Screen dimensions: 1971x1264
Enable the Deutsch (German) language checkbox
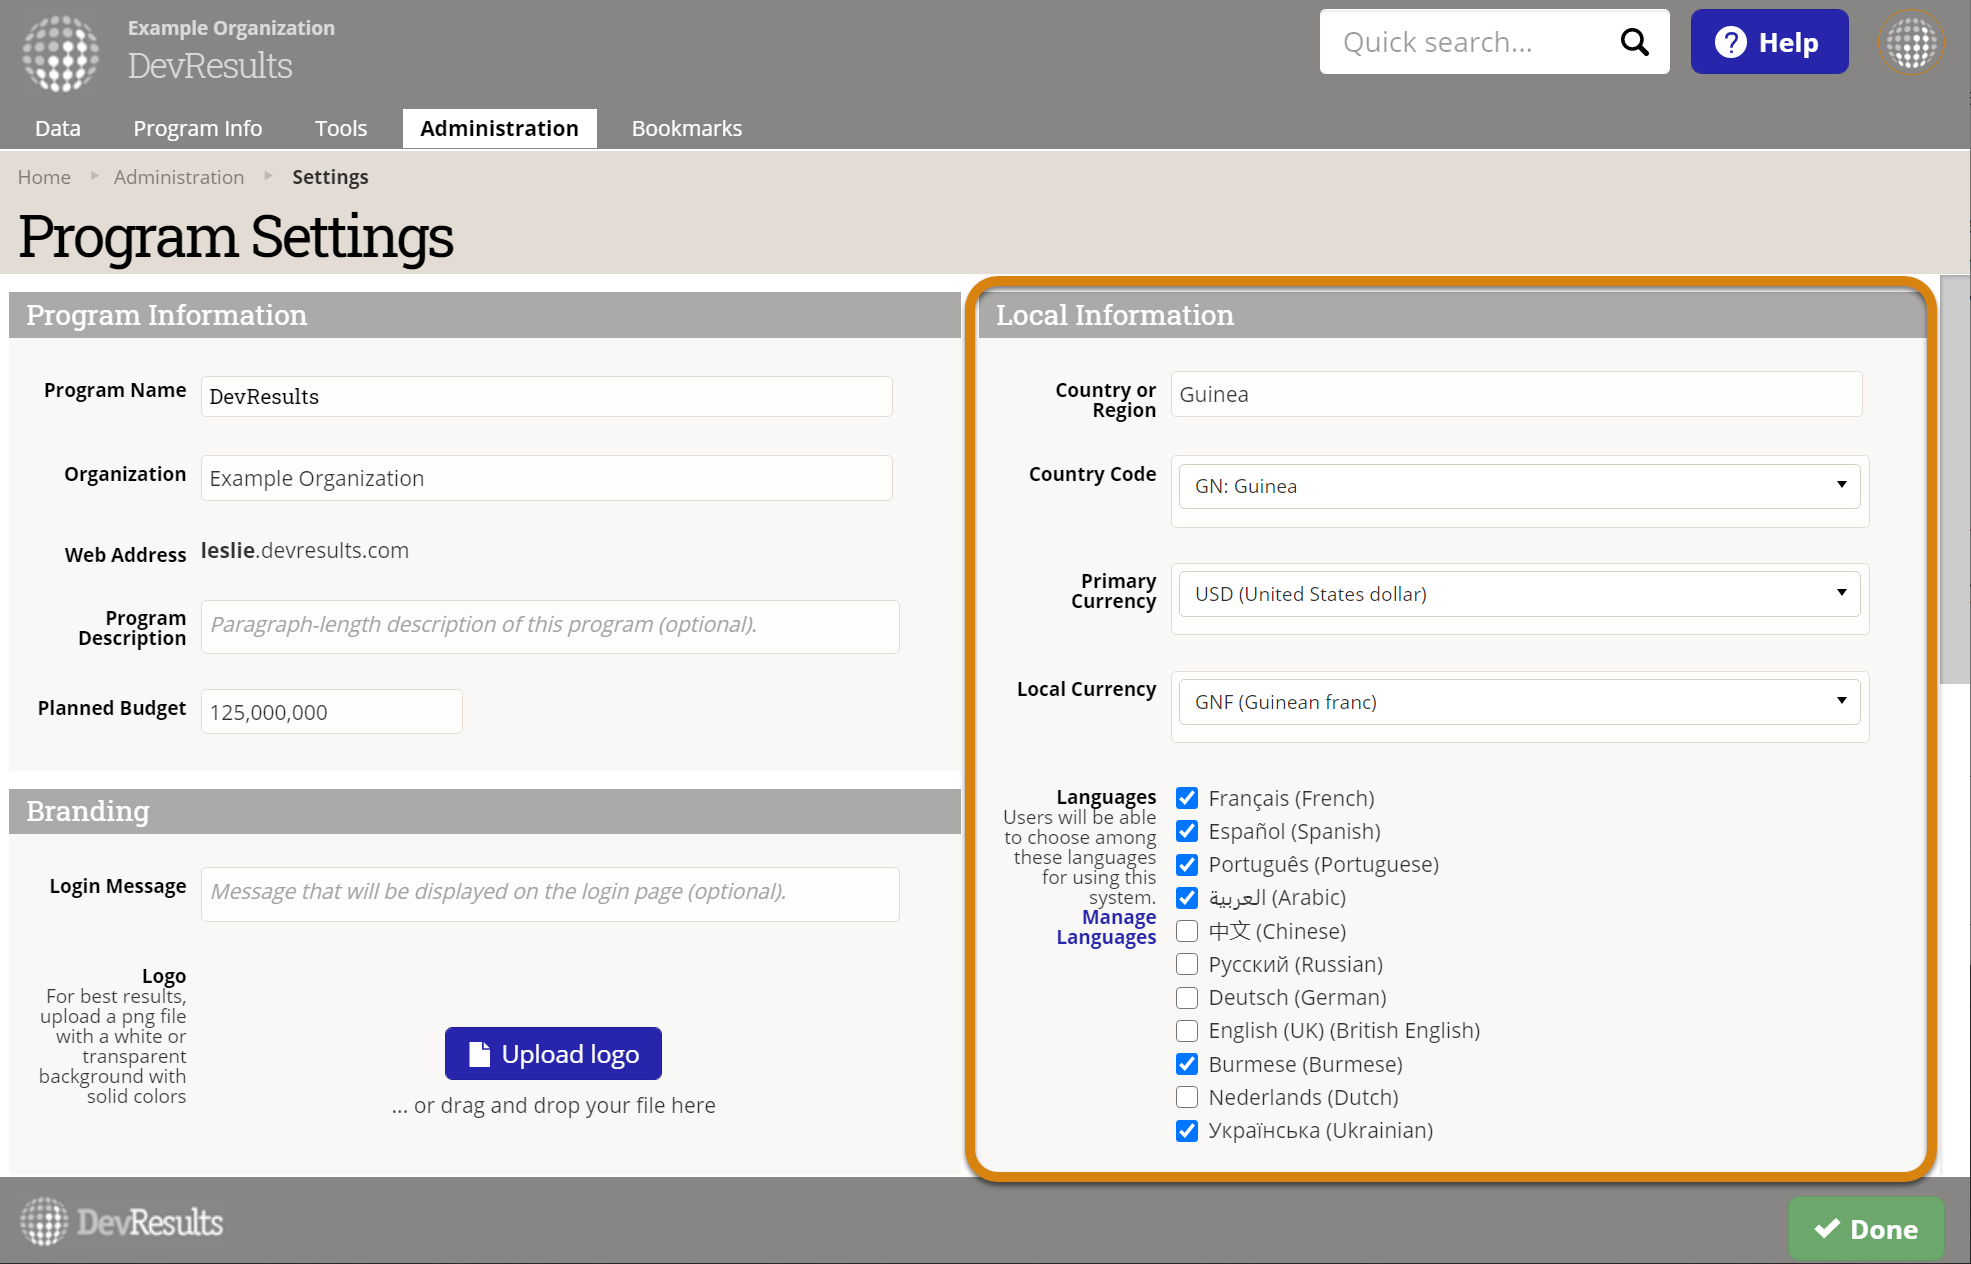(x=1186, y=997)
